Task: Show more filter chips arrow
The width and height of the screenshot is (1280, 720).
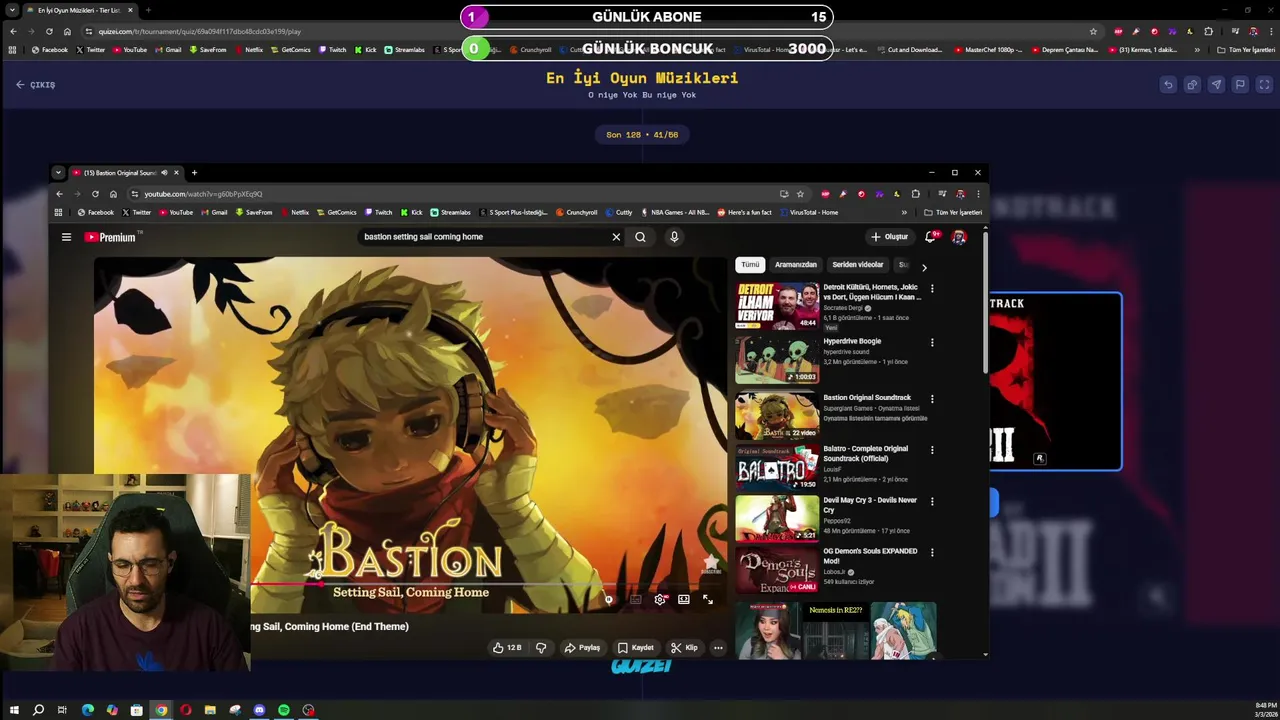Action: [x=924, y=267]
